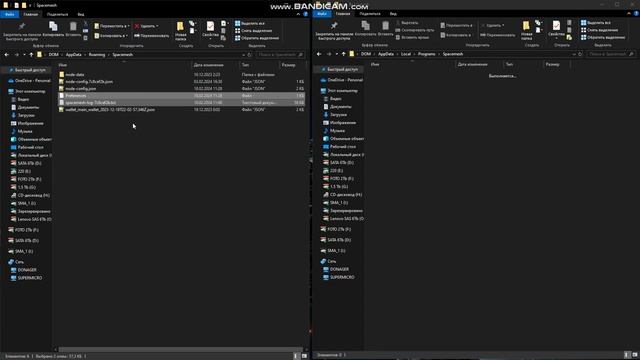The image size is (640, 360).
Task: Go up one folder in left Roaming window
Action: coord(31,55)
